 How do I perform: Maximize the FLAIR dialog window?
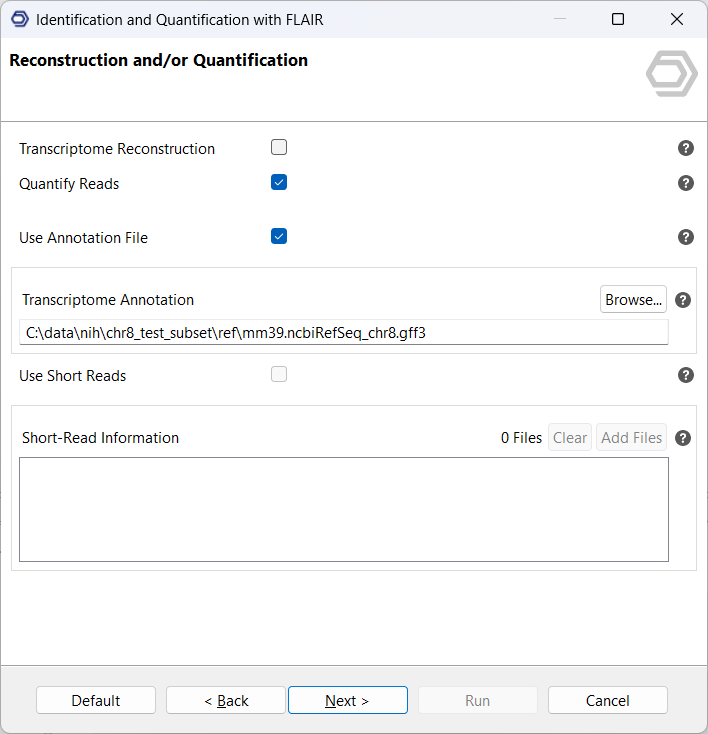pos(618,19)
